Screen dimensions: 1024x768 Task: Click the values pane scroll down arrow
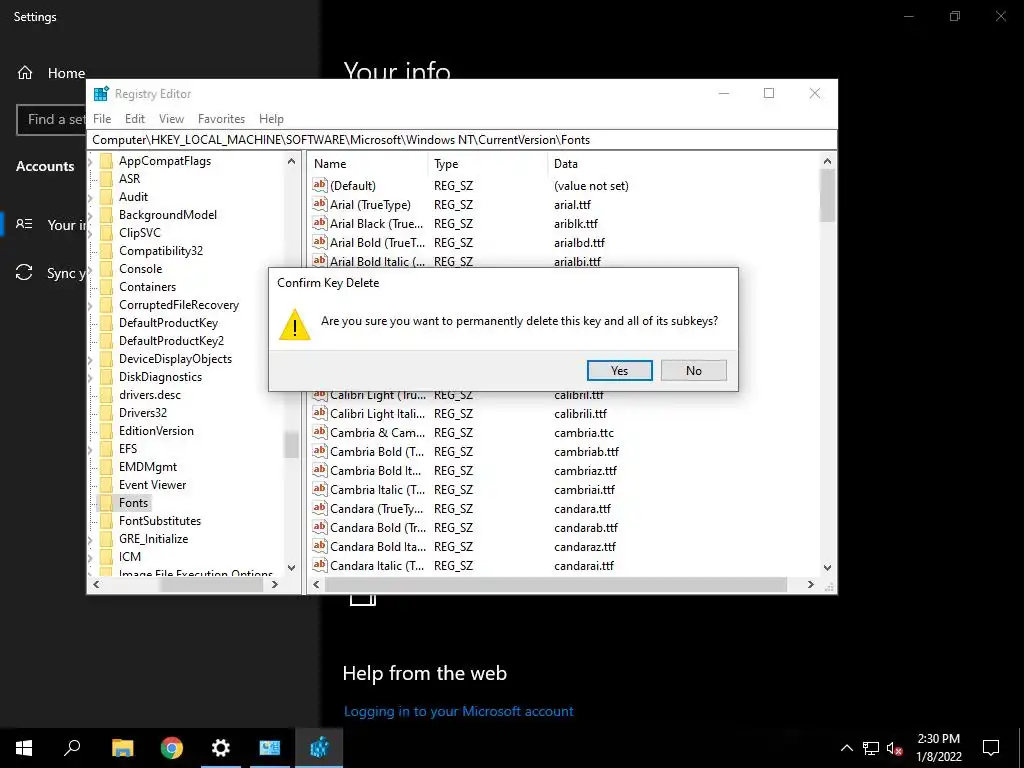pyautogui.click(x=827, y=568)
